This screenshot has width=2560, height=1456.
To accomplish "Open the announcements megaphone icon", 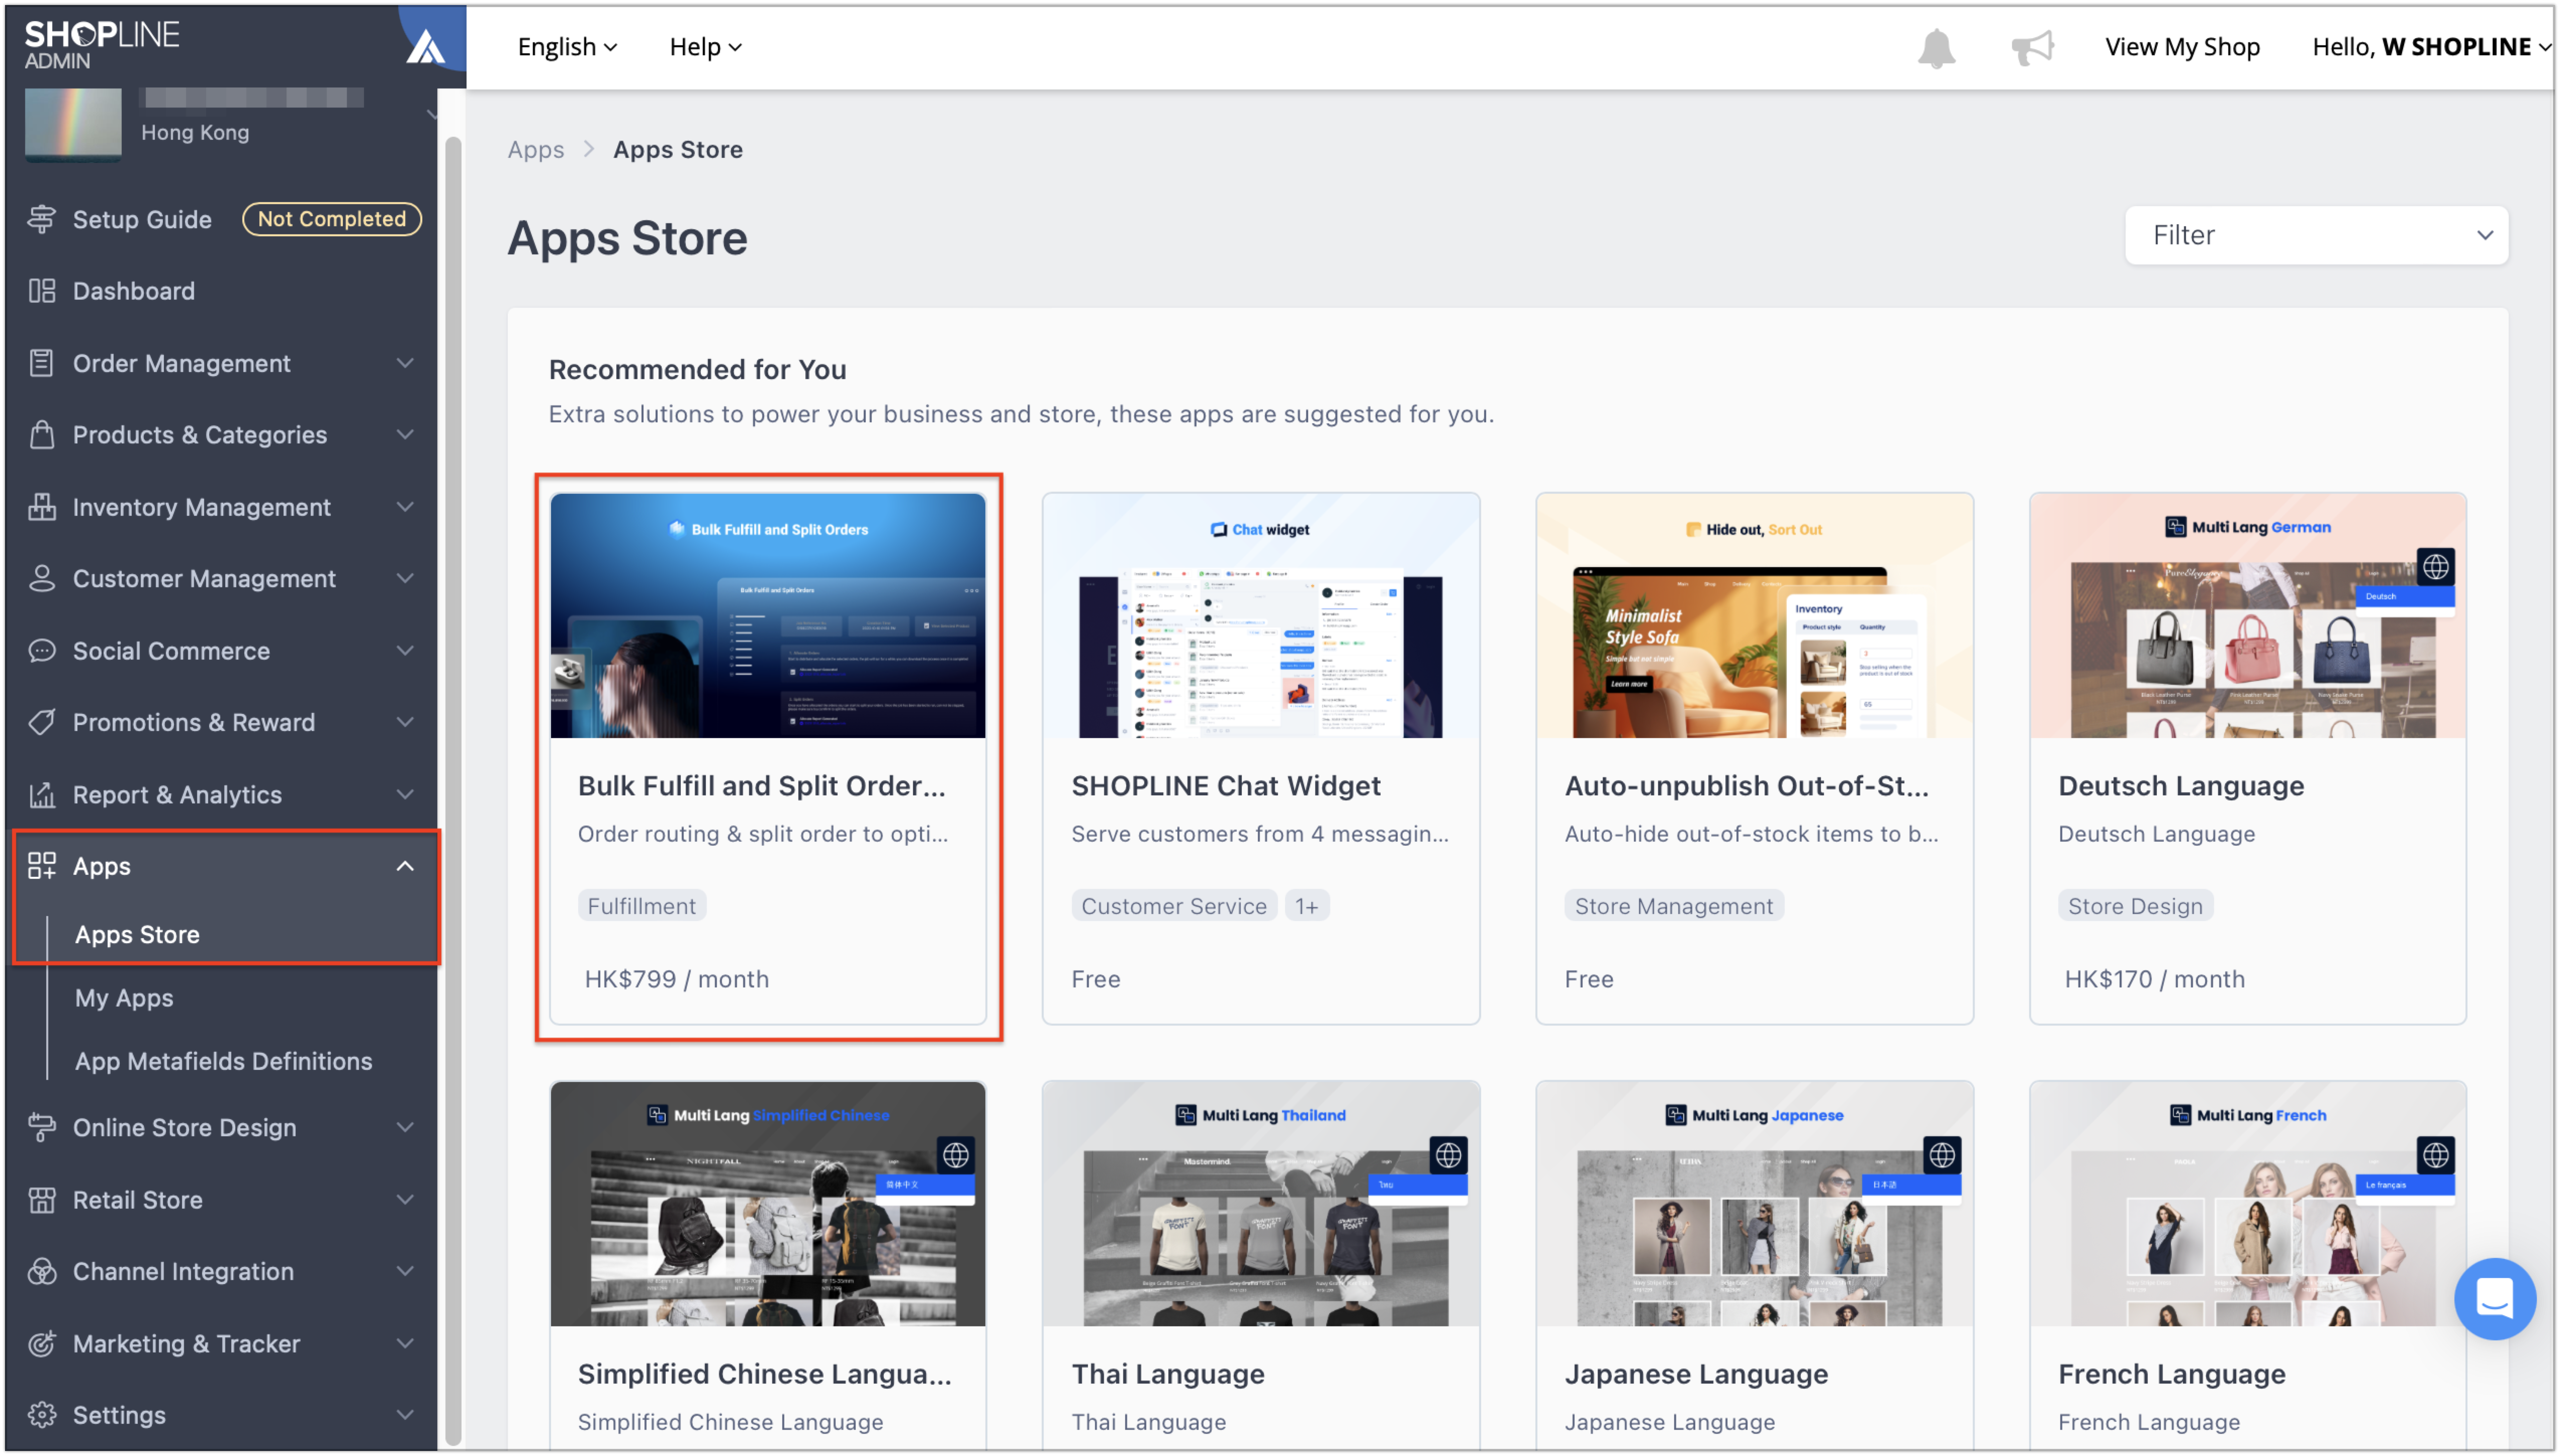I will (2032, 47).
